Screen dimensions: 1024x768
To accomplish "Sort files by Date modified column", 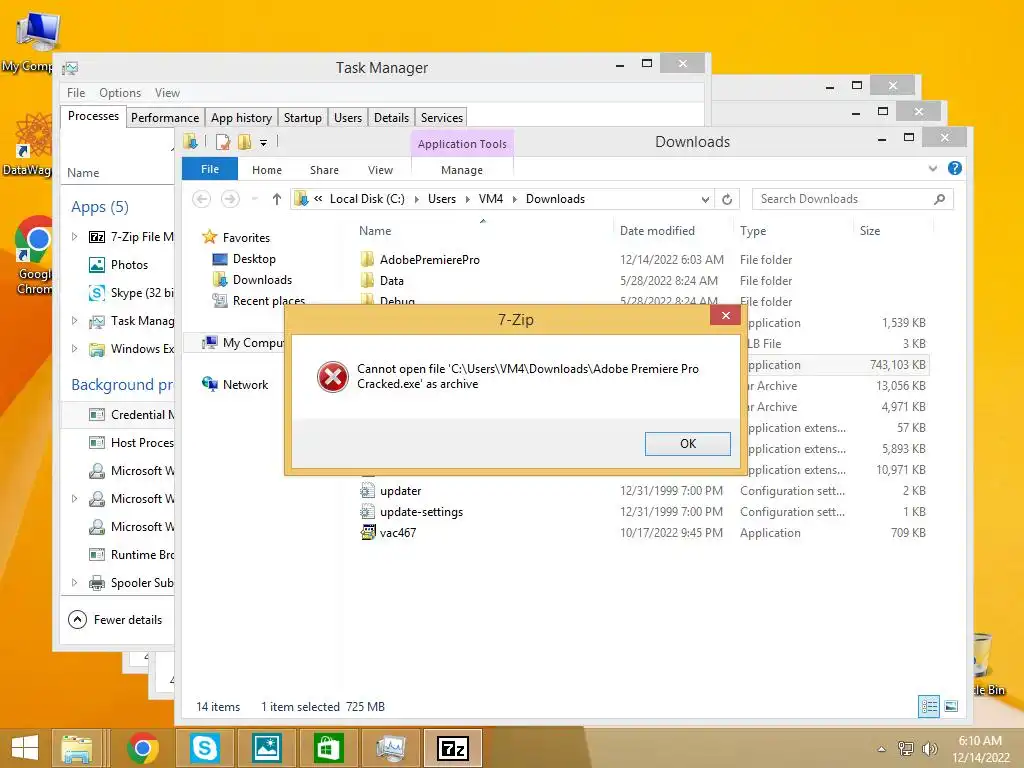I will pos(657,231).
